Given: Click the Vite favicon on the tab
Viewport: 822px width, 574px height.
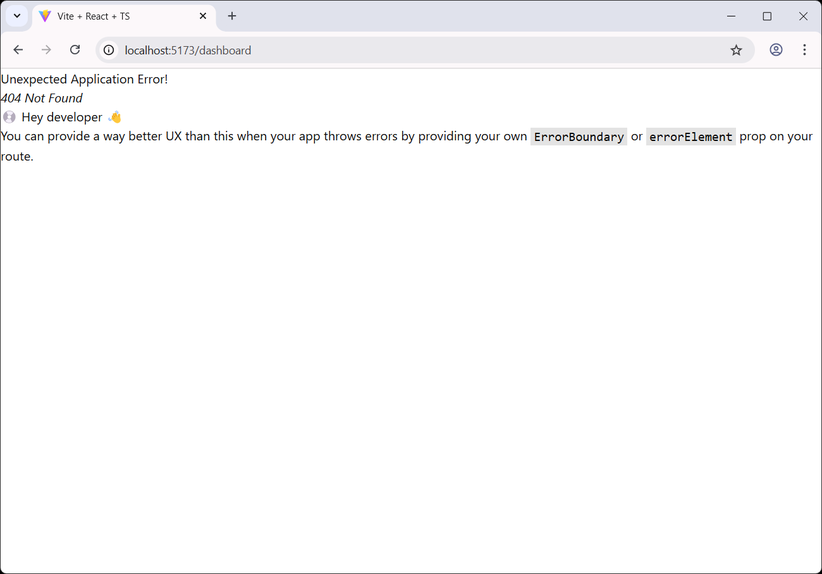Looking at the screenshot, I should point(45,16).
